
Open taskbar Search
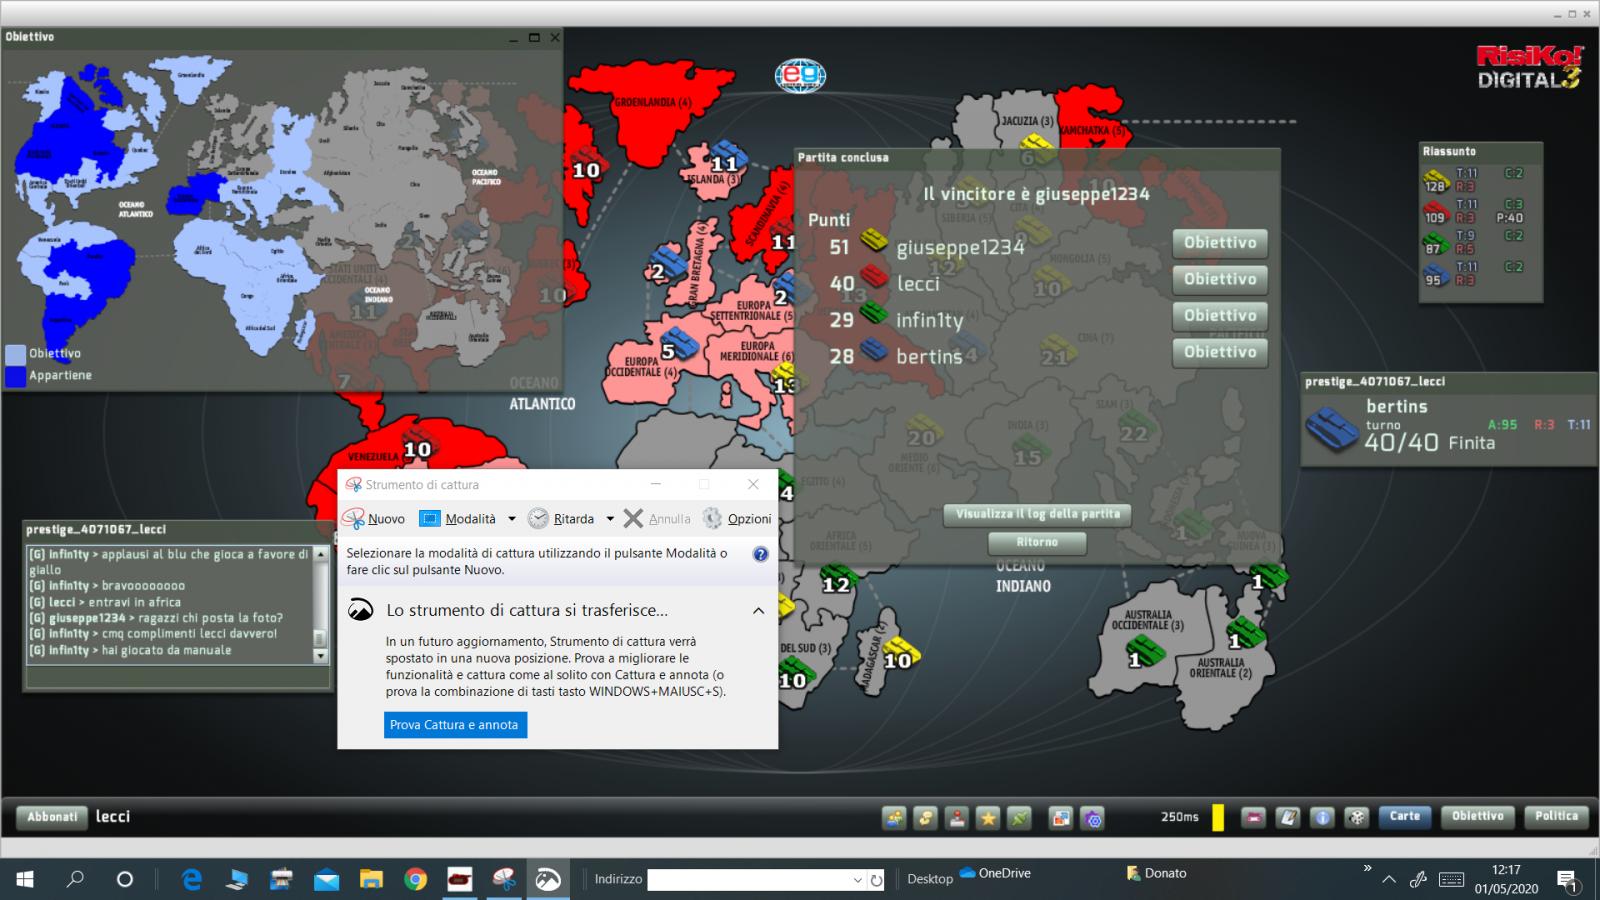(75, 879)
